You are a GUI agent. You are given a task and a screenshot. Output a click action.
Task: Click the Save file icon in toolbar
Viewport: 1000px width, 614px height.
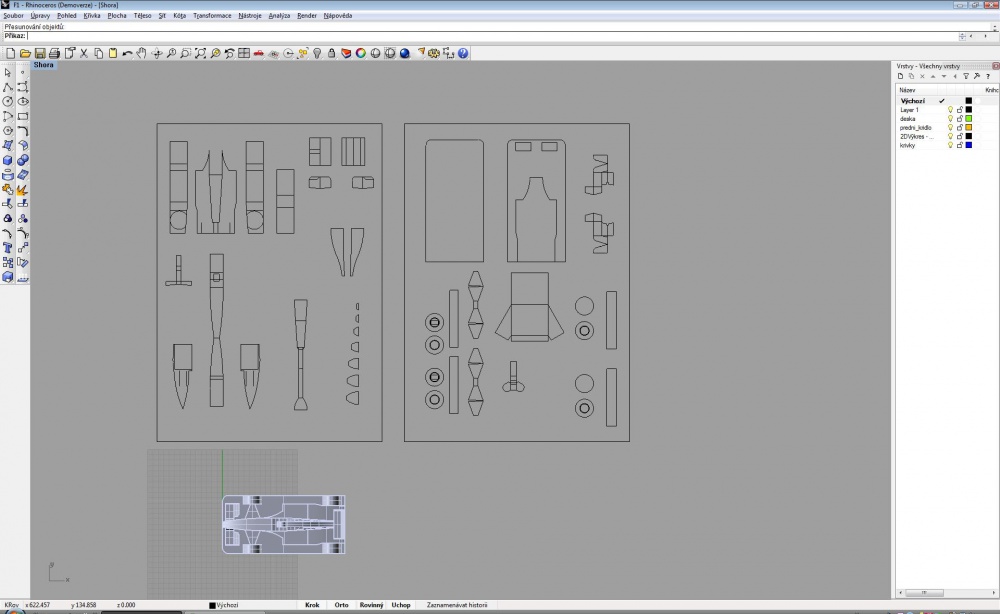pos(40,54)
